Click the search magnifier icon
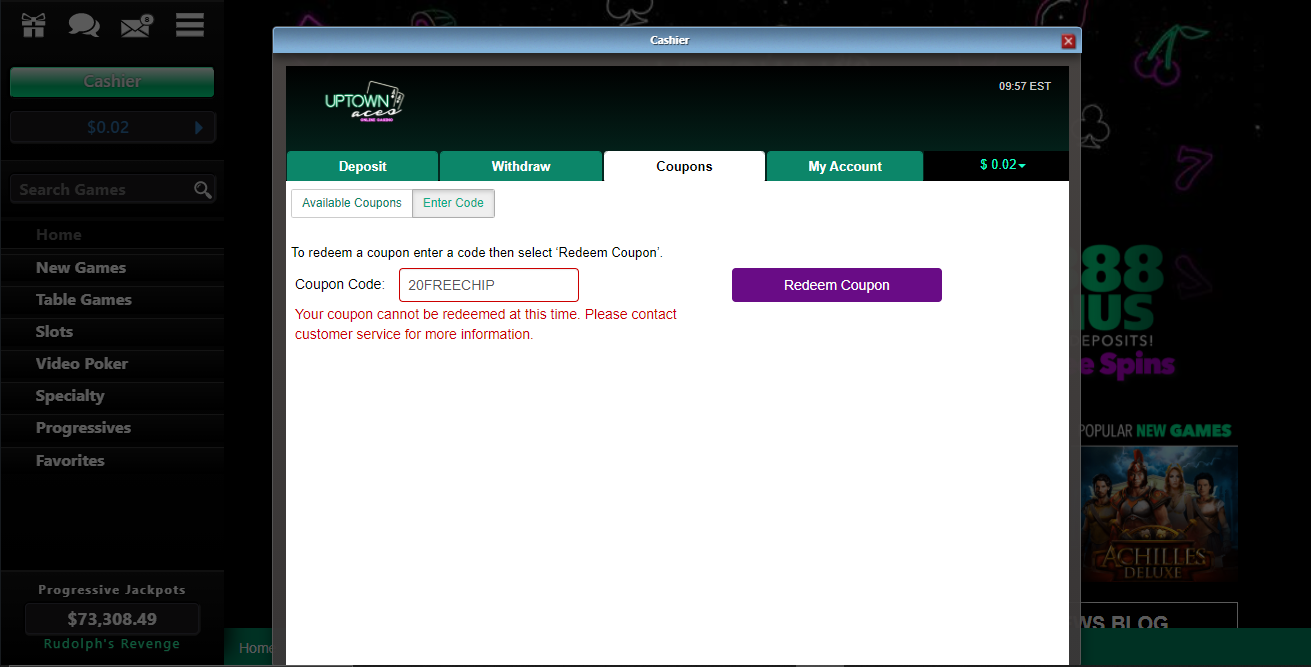Image resolution: width=1311 pixels, height=667 pixels. point(203,190)
